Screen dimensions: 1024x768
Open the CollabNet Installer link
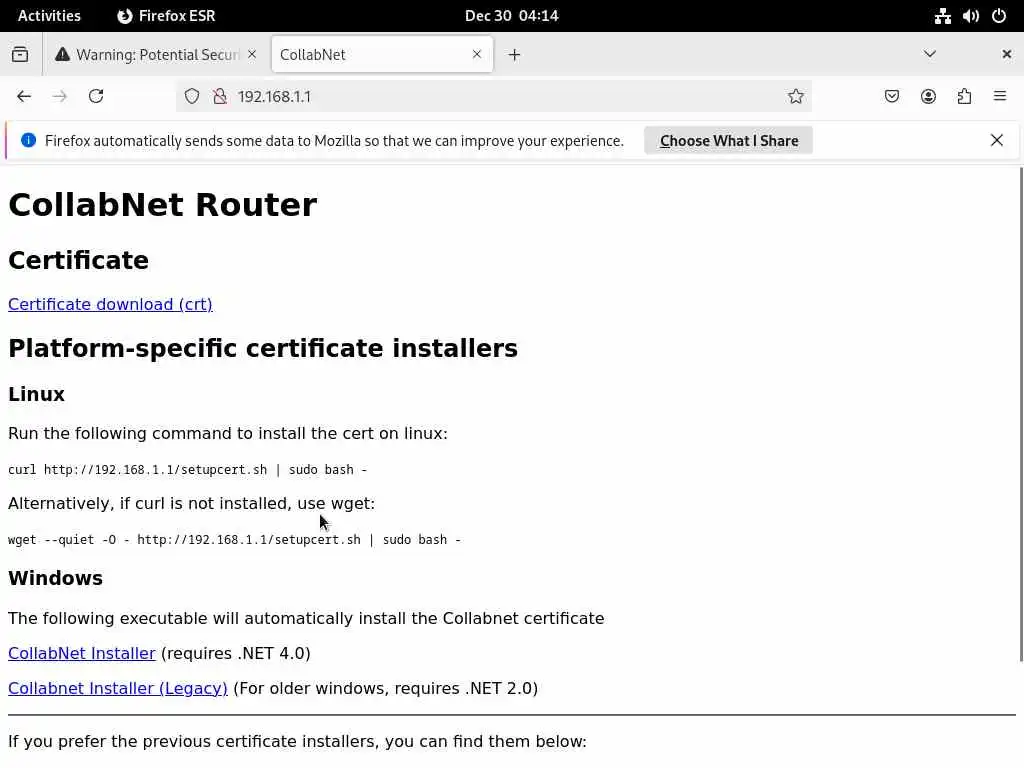[82, 653]
